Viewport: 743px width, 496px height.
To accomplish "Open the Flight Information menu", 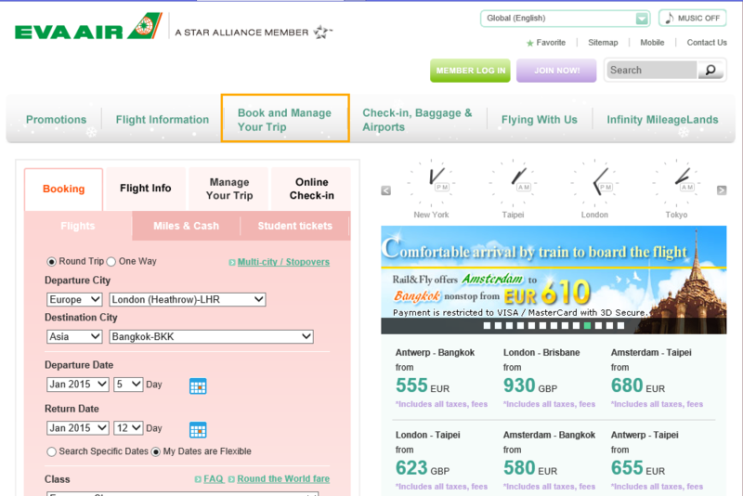I will (x=162, y=119).
